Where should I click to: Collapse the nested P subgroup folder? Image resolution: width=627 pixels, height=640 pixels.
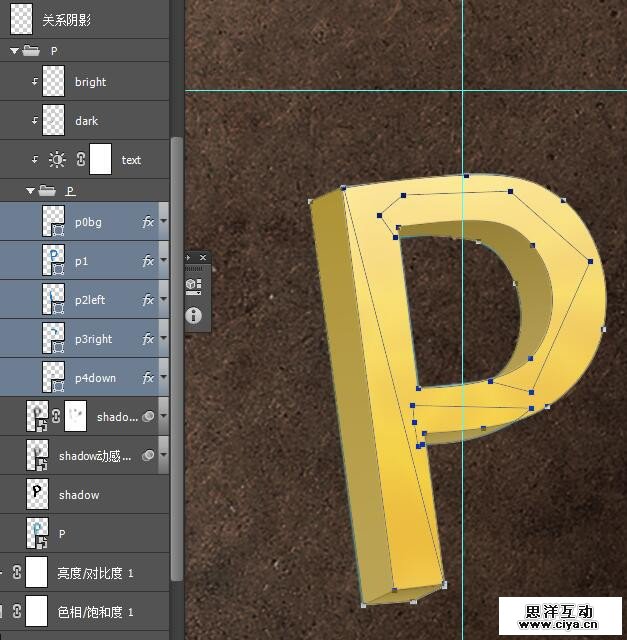tap(31, 190)
